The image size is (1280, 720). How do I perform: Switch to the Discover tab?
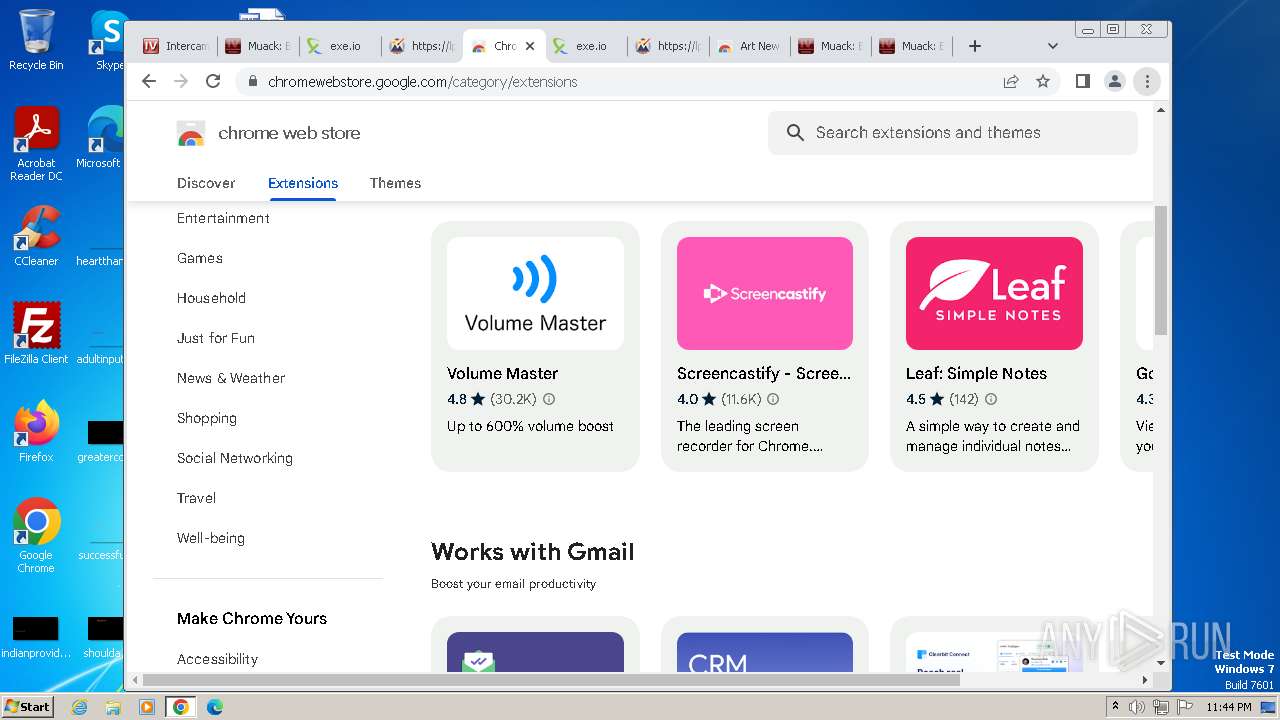tap(206, 183)
